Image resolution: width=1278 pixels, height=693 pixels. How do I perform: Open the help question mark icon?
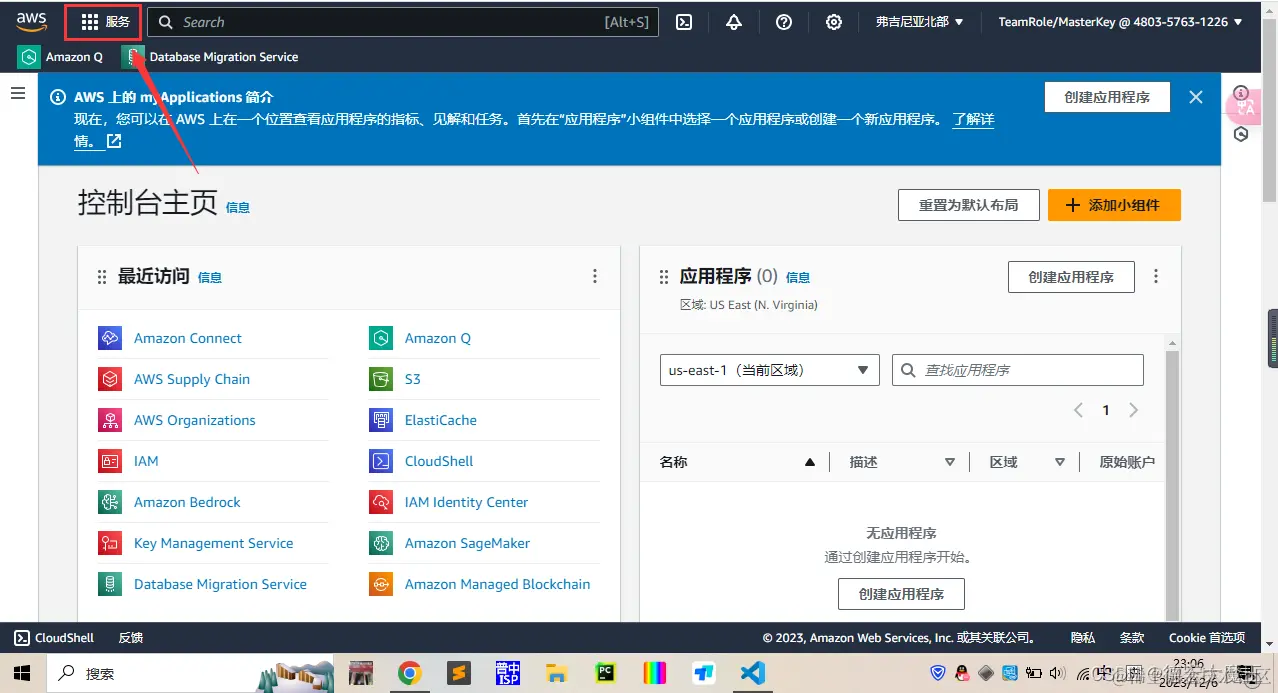click(784, 22)
